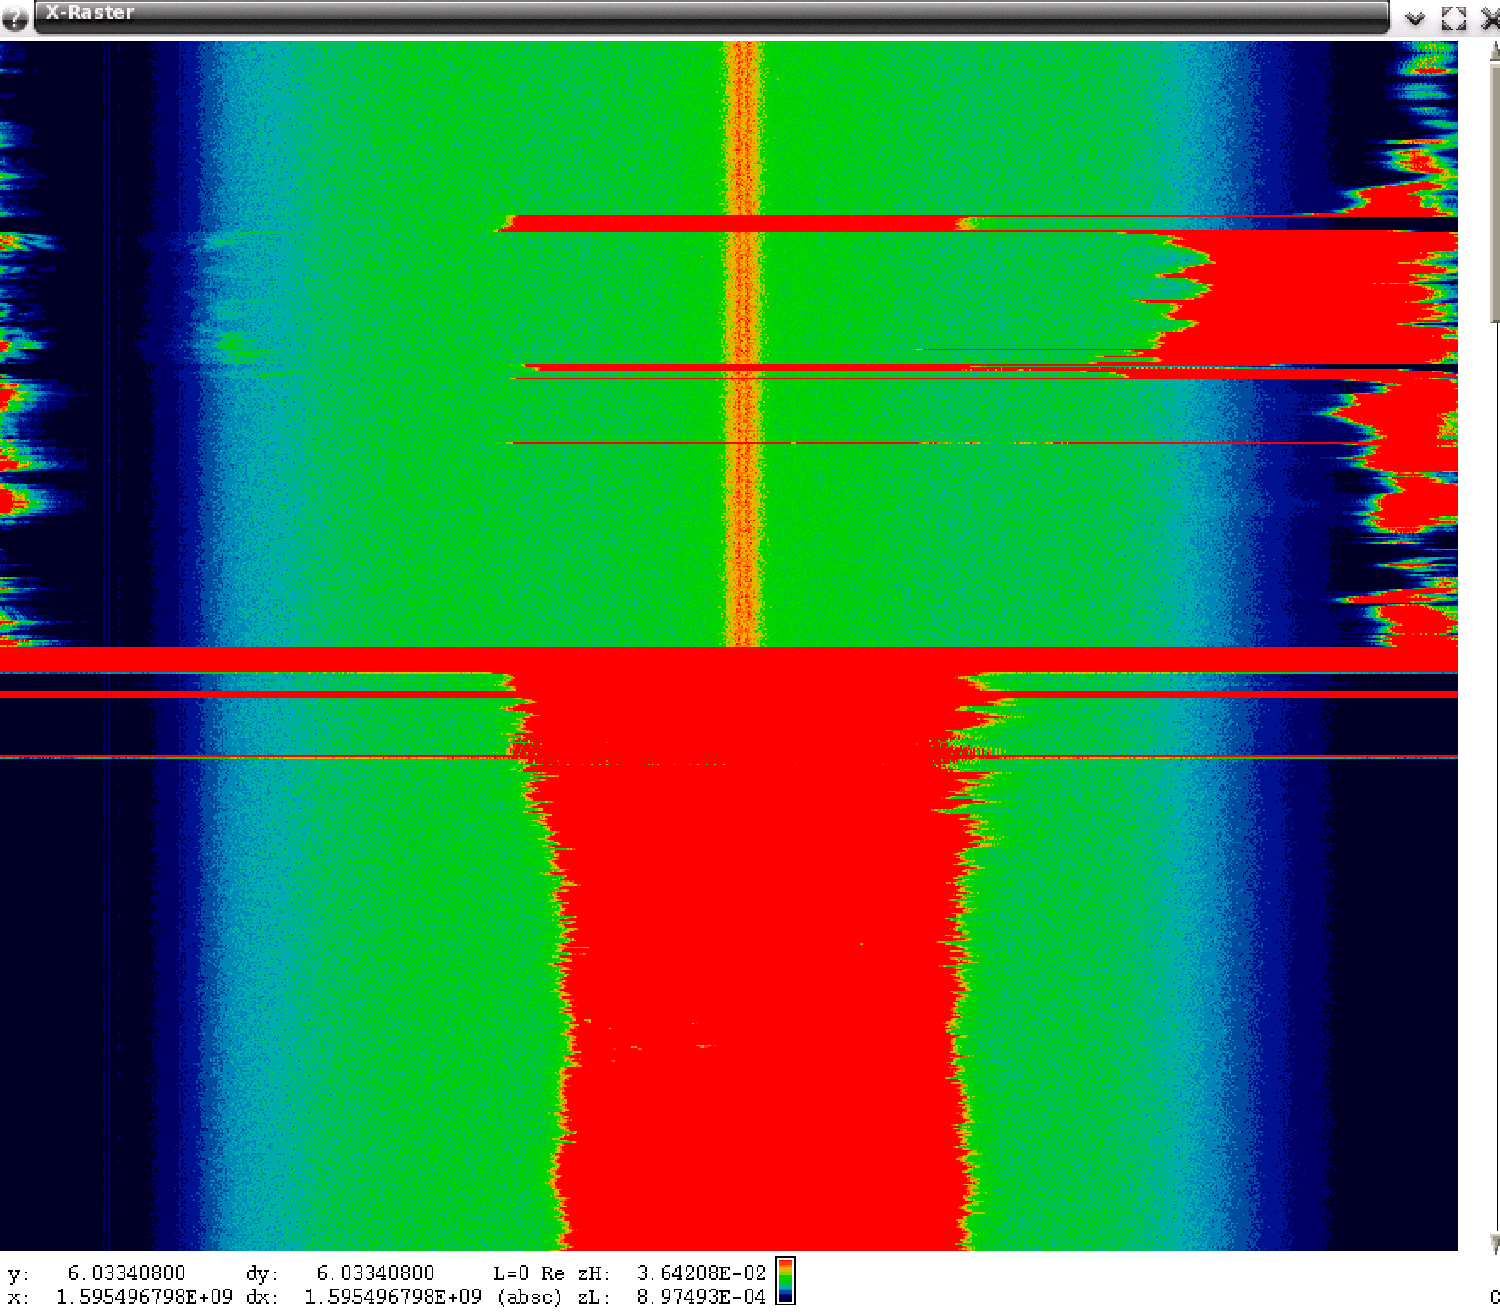Screen dimensions: 1500x1314
Task: Click the scroll down arrow on right scrollbar
Action: click(x=1494, y=1243)
